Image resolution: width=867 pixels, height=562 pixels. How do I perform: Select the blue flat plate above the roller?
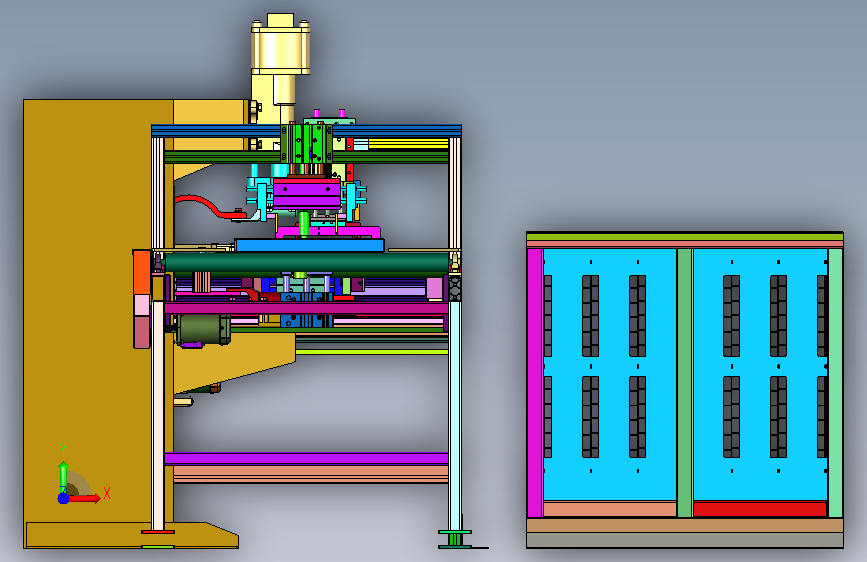pos(310,245)
